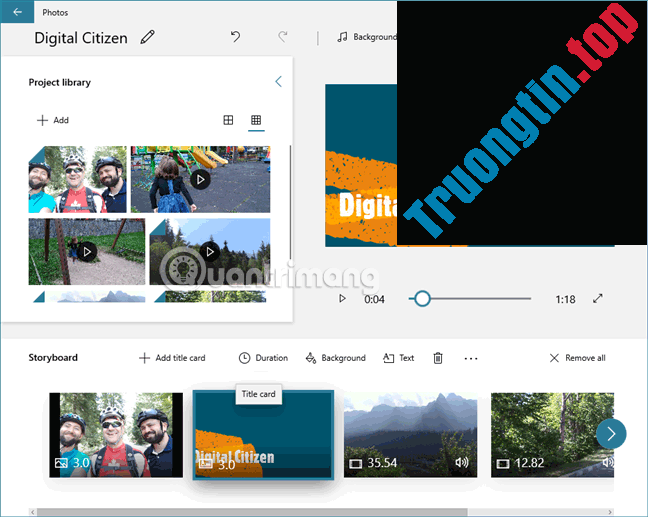Switch library to small grid view

point(256,120)
